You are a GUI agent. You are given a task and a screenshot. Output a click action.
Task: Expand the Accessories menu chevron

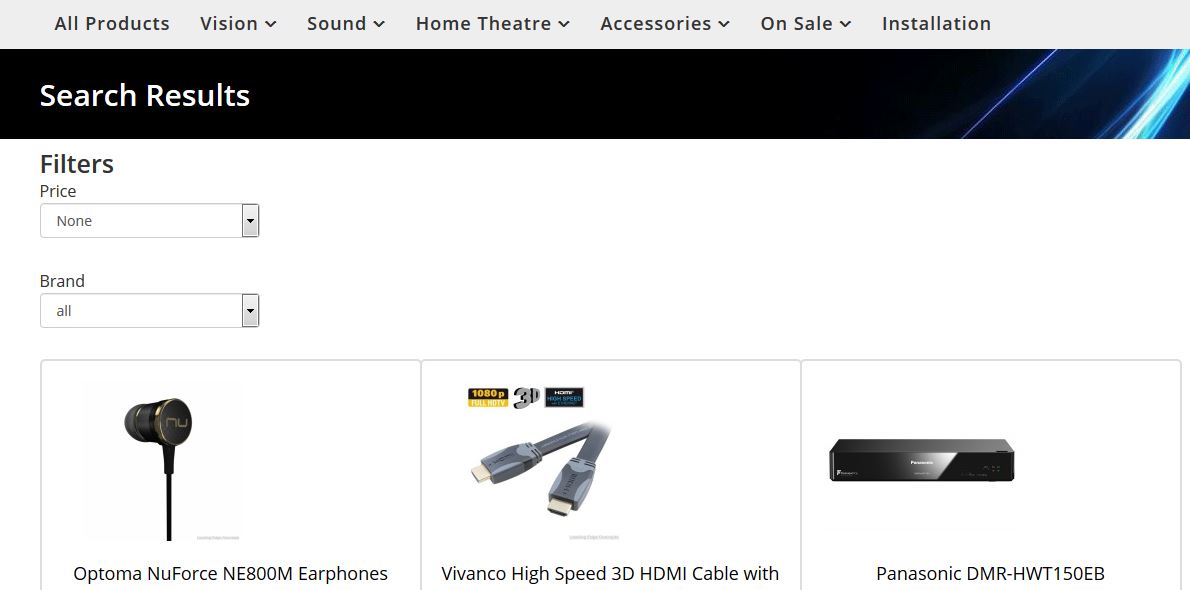(x=724, y=25)
